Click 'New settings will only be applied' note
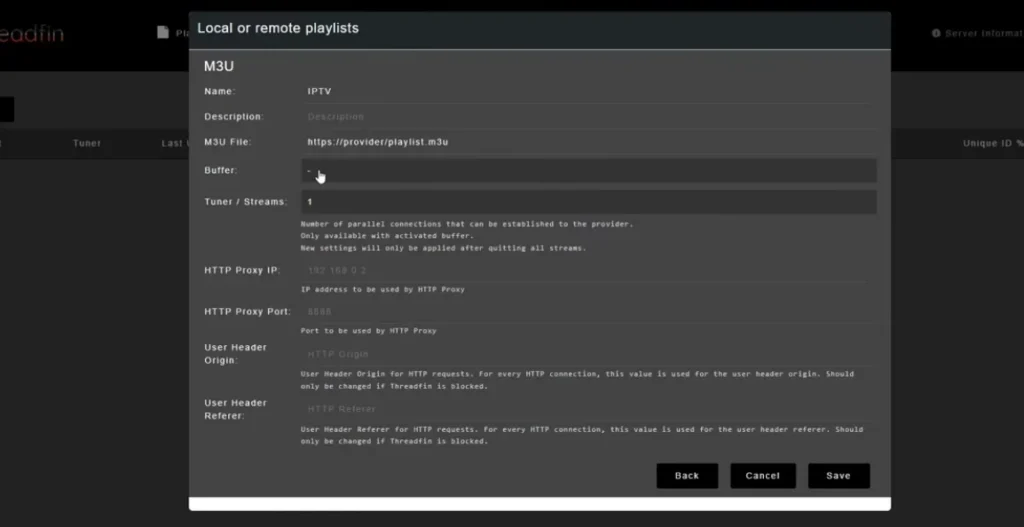1024x527 pixels. [x=443, y=248]
